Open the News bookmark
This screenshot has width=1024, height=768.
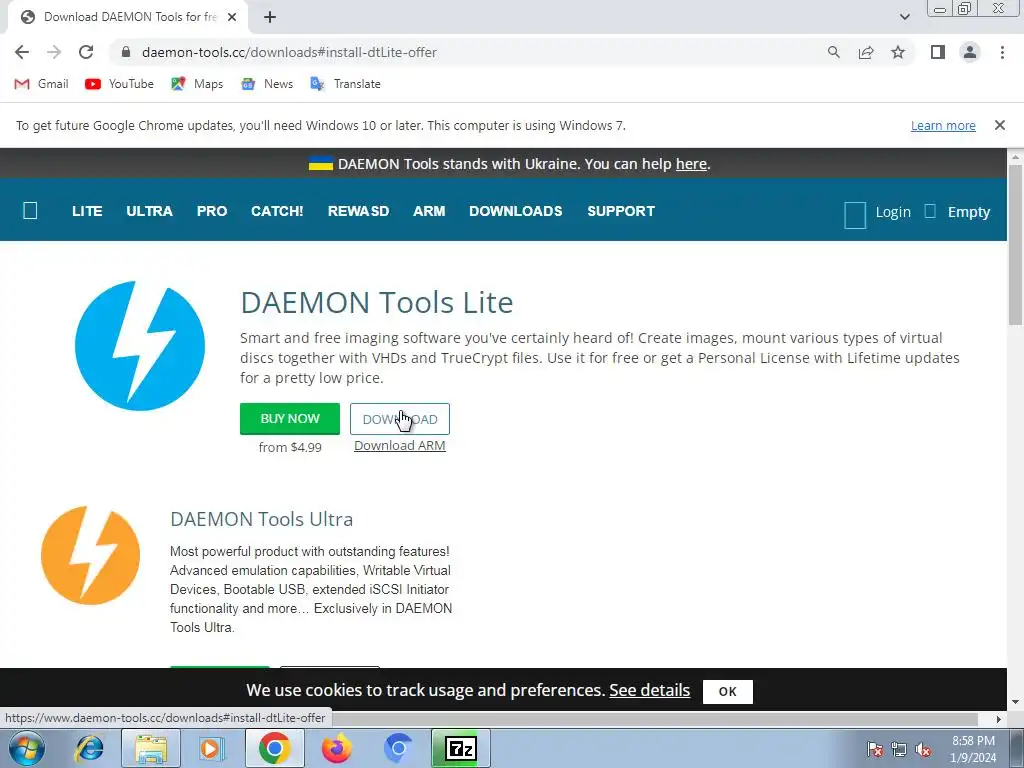pyautogui.click(x=266, y=84)
